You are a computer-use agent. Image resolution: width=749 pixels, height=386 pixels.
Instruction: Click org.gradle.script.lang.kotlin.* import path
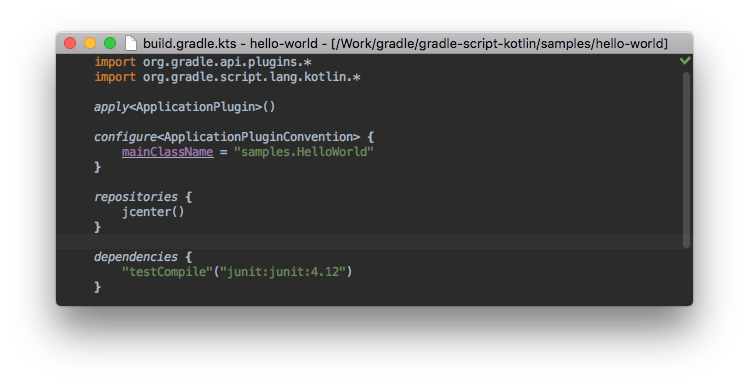pyautogui.click(x=252, y=77)
